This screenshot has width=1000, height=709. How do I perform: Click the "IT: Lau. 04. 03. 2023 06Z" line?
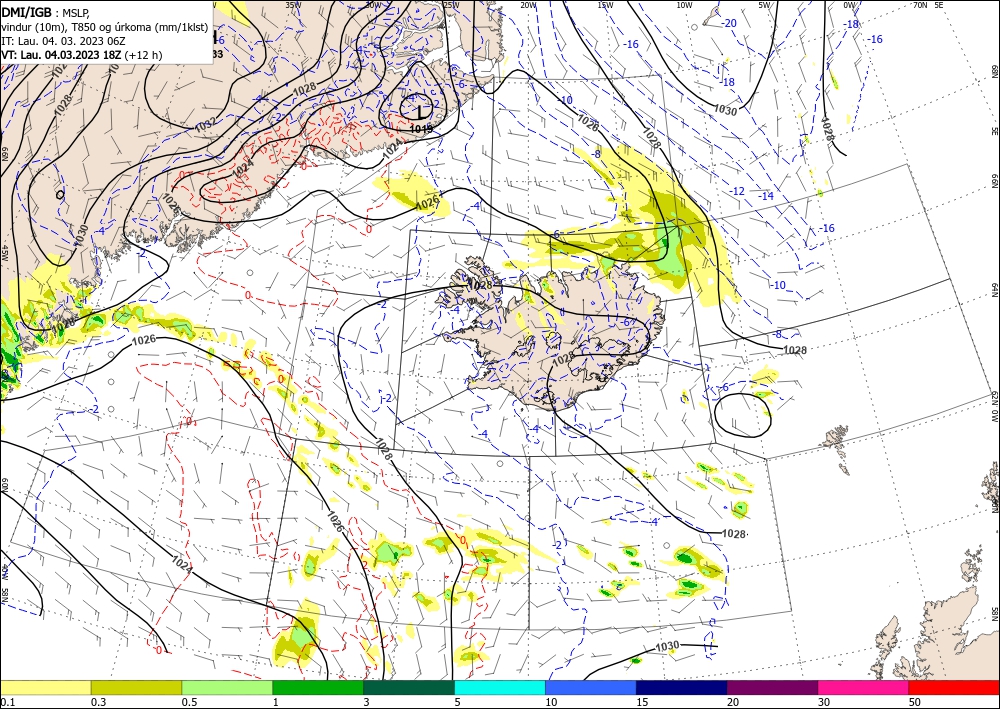point(64,40)
